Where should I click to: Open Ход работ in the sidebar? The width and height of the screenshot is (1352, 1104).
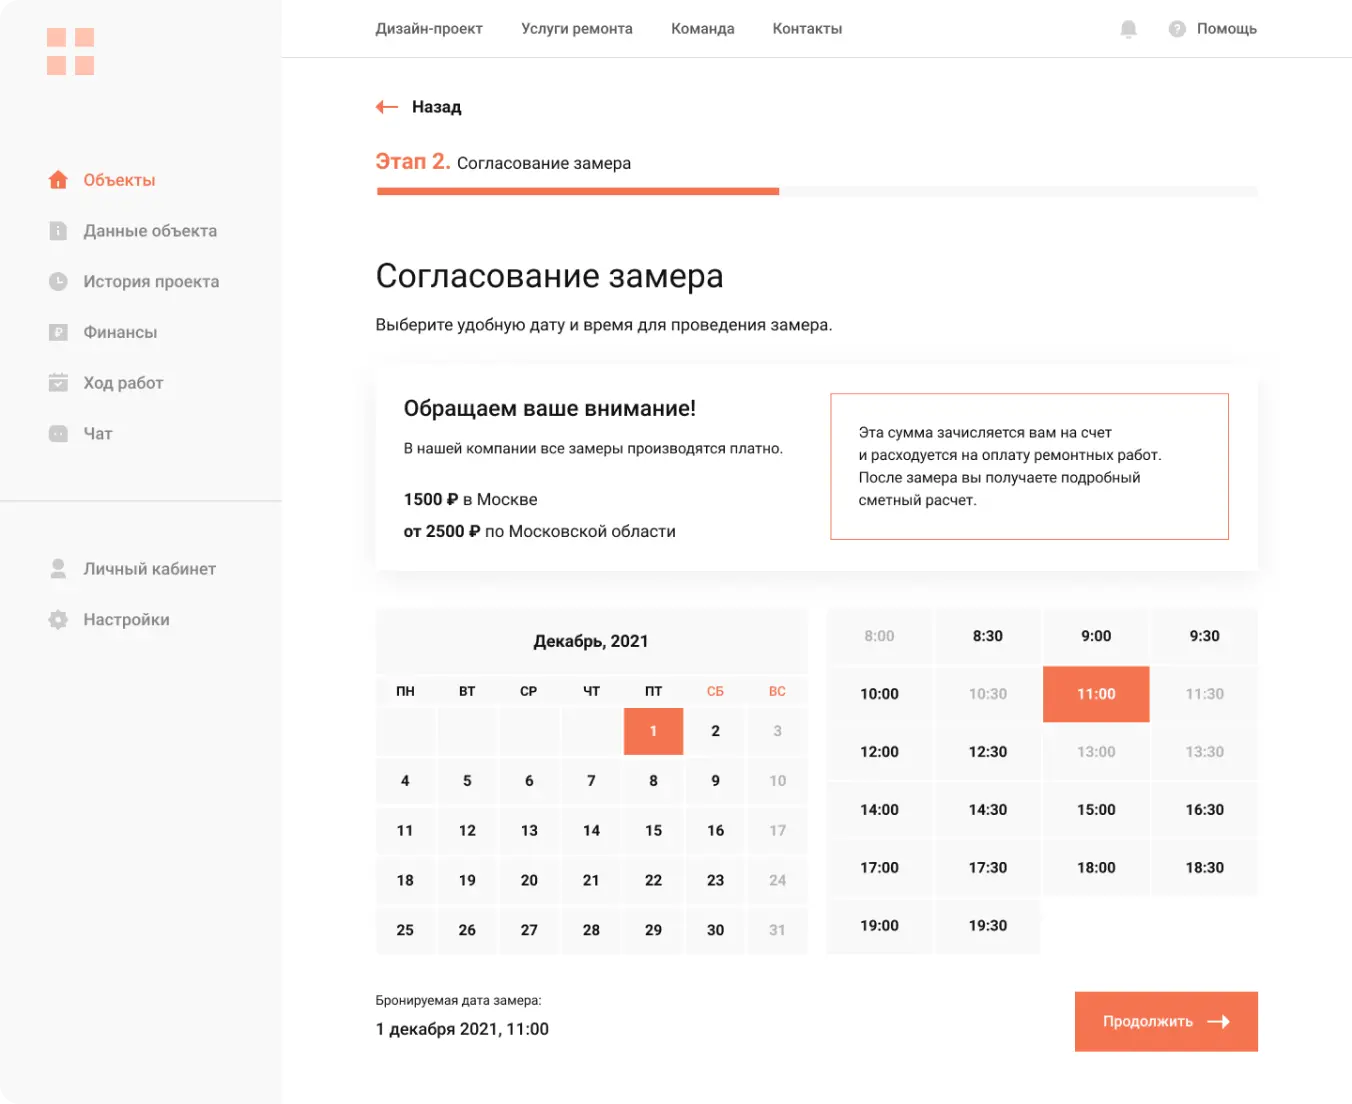tap(123, 383)
